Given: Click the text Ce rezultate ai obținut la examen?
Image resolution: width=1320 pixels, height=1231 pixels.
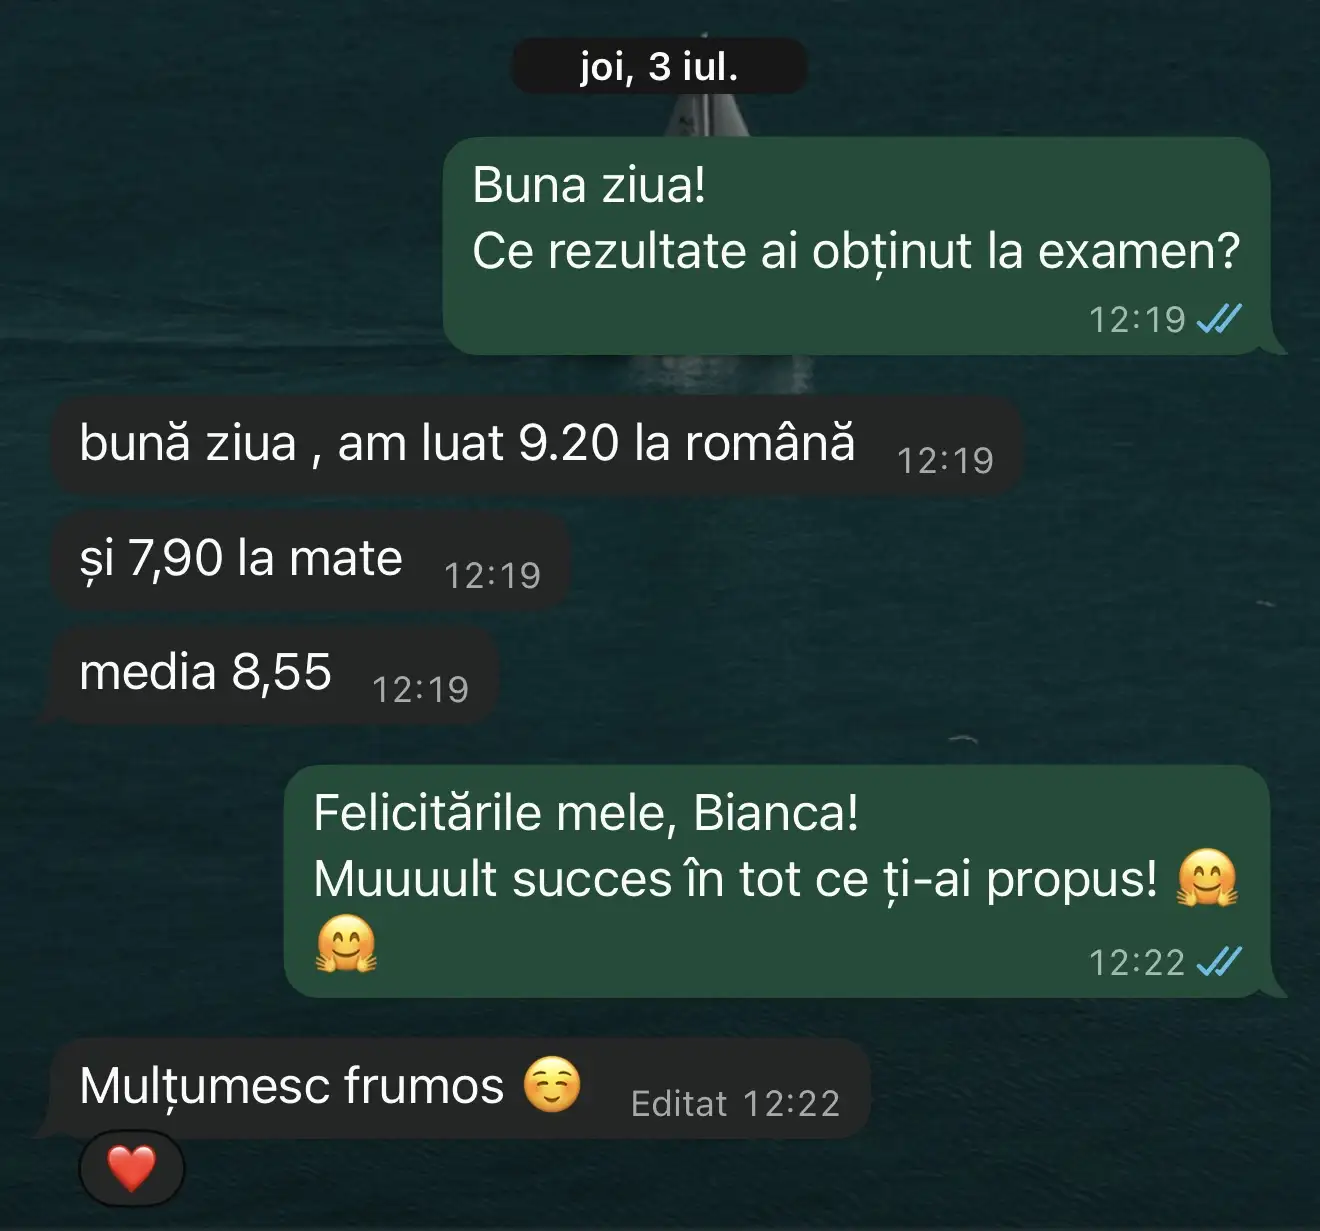Looking at the screenshot, I should (856, 251).
